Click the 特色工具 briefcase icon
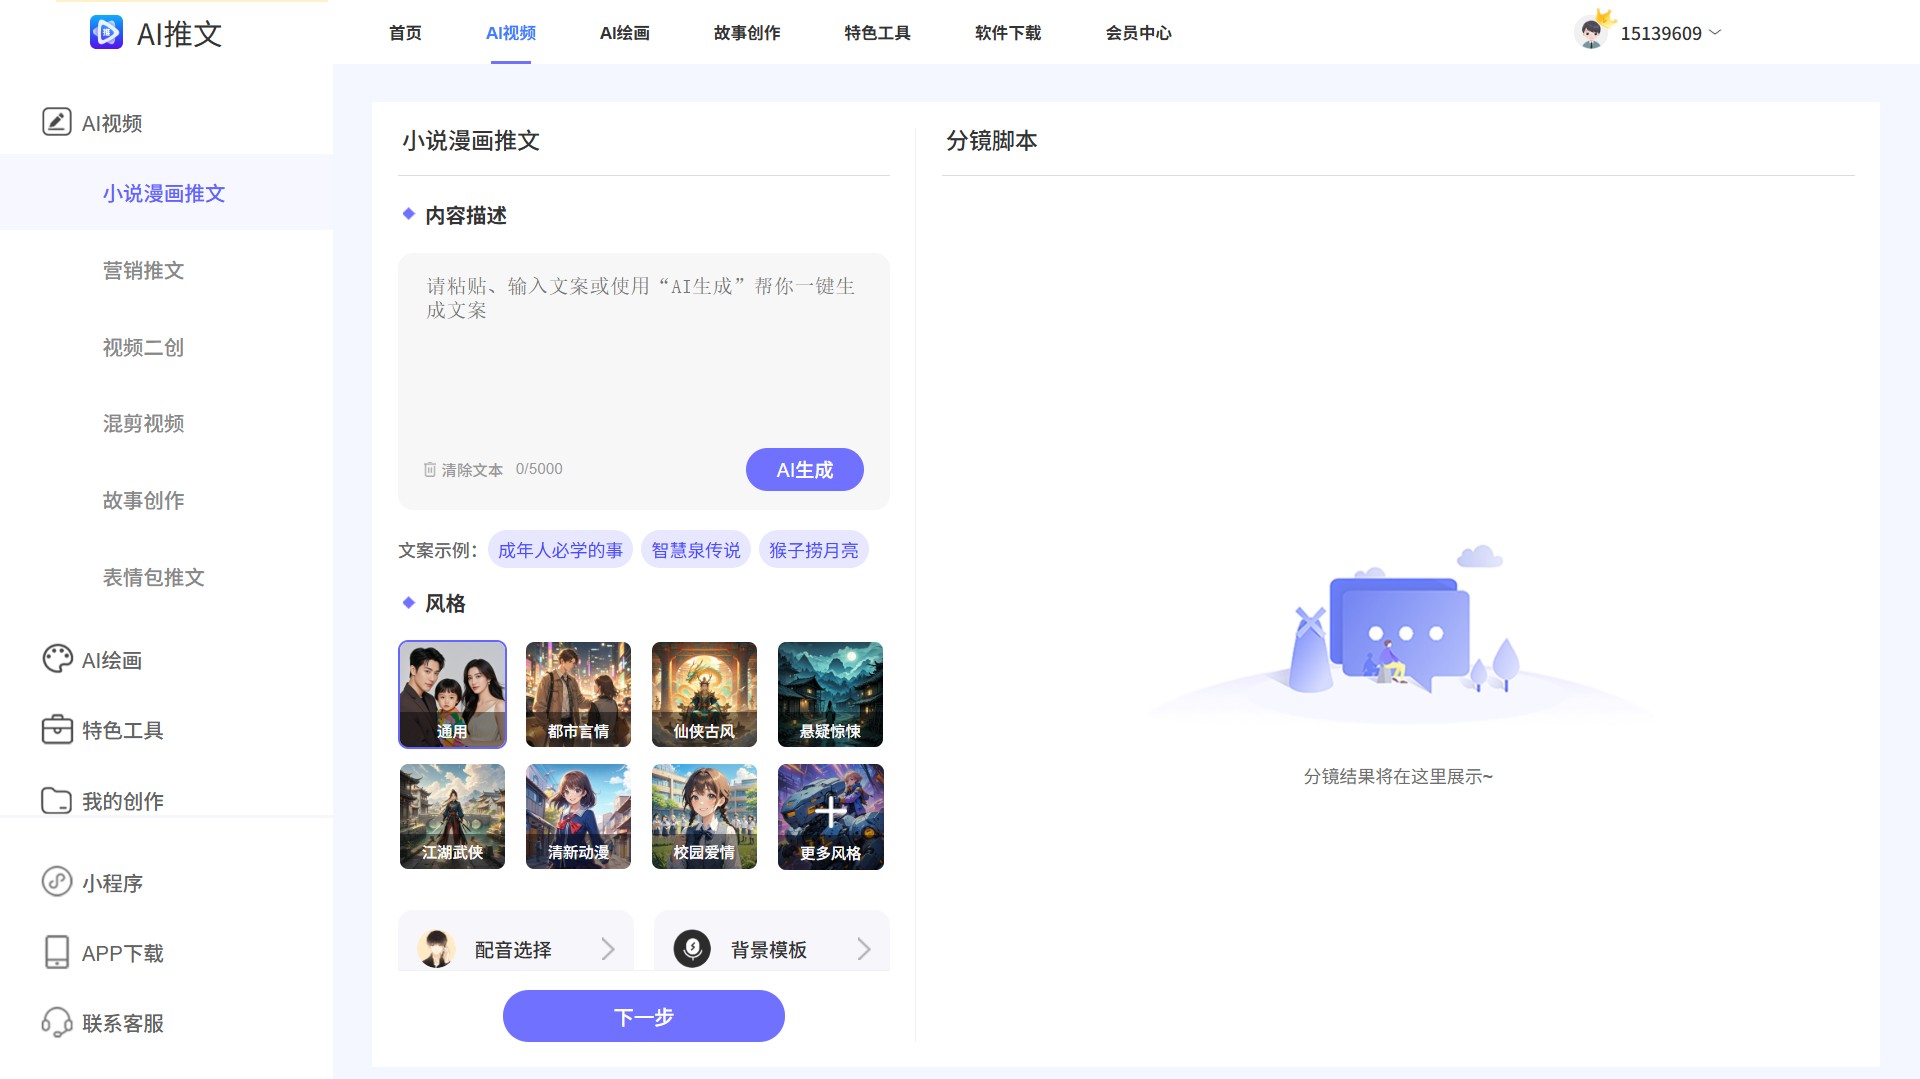This screenshot has height=1079, width=1920. (x=57, y=730)
